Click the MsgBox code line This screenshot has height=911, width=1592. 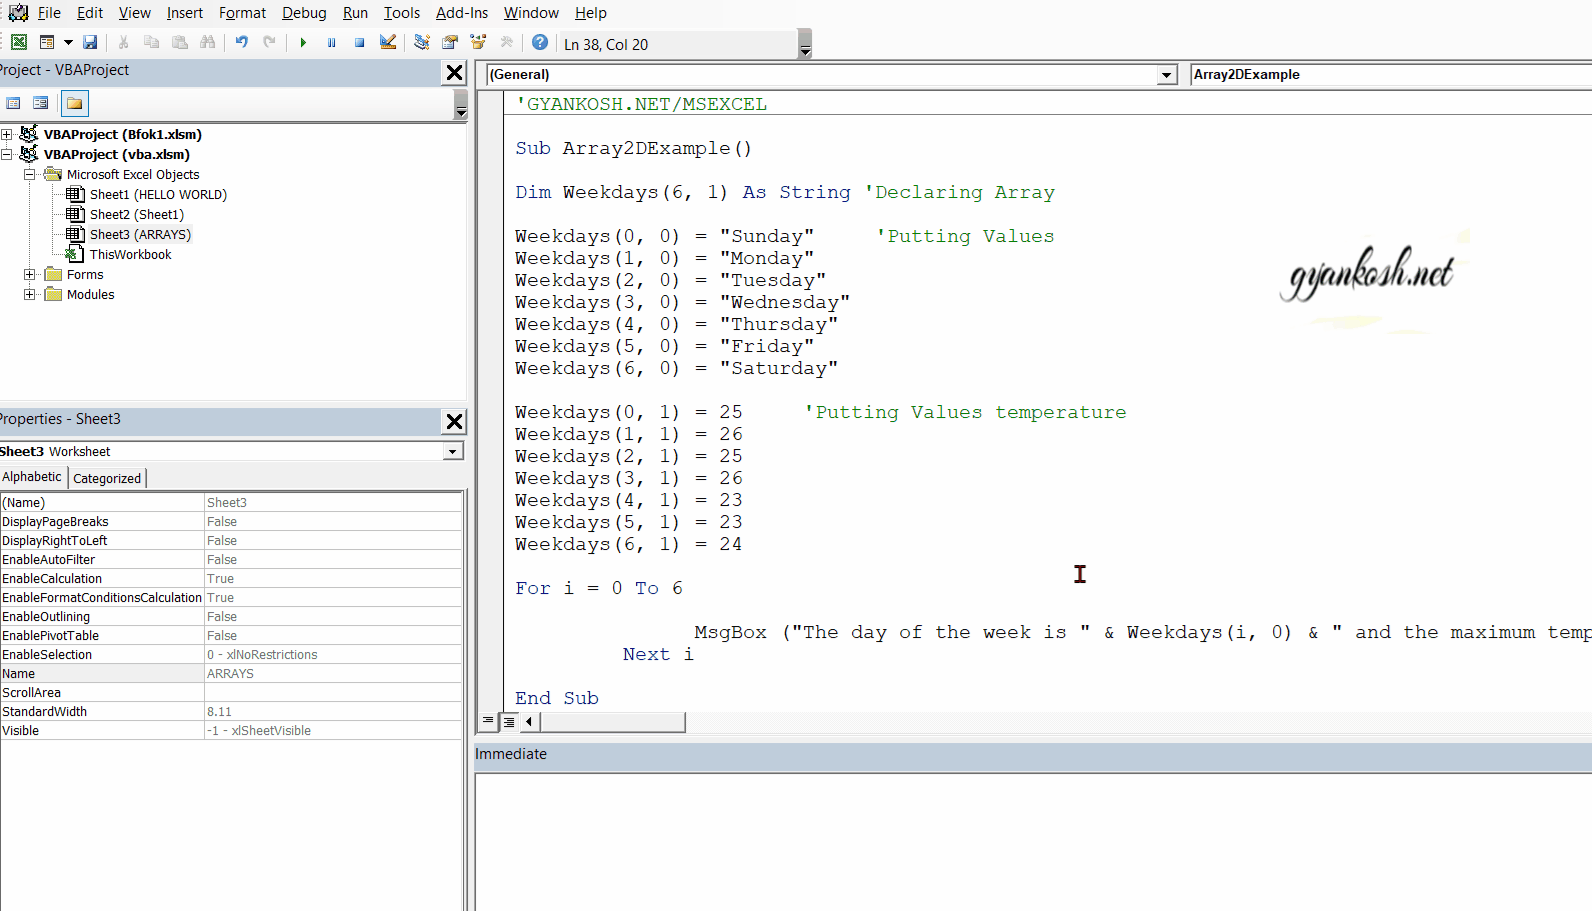1142,632
